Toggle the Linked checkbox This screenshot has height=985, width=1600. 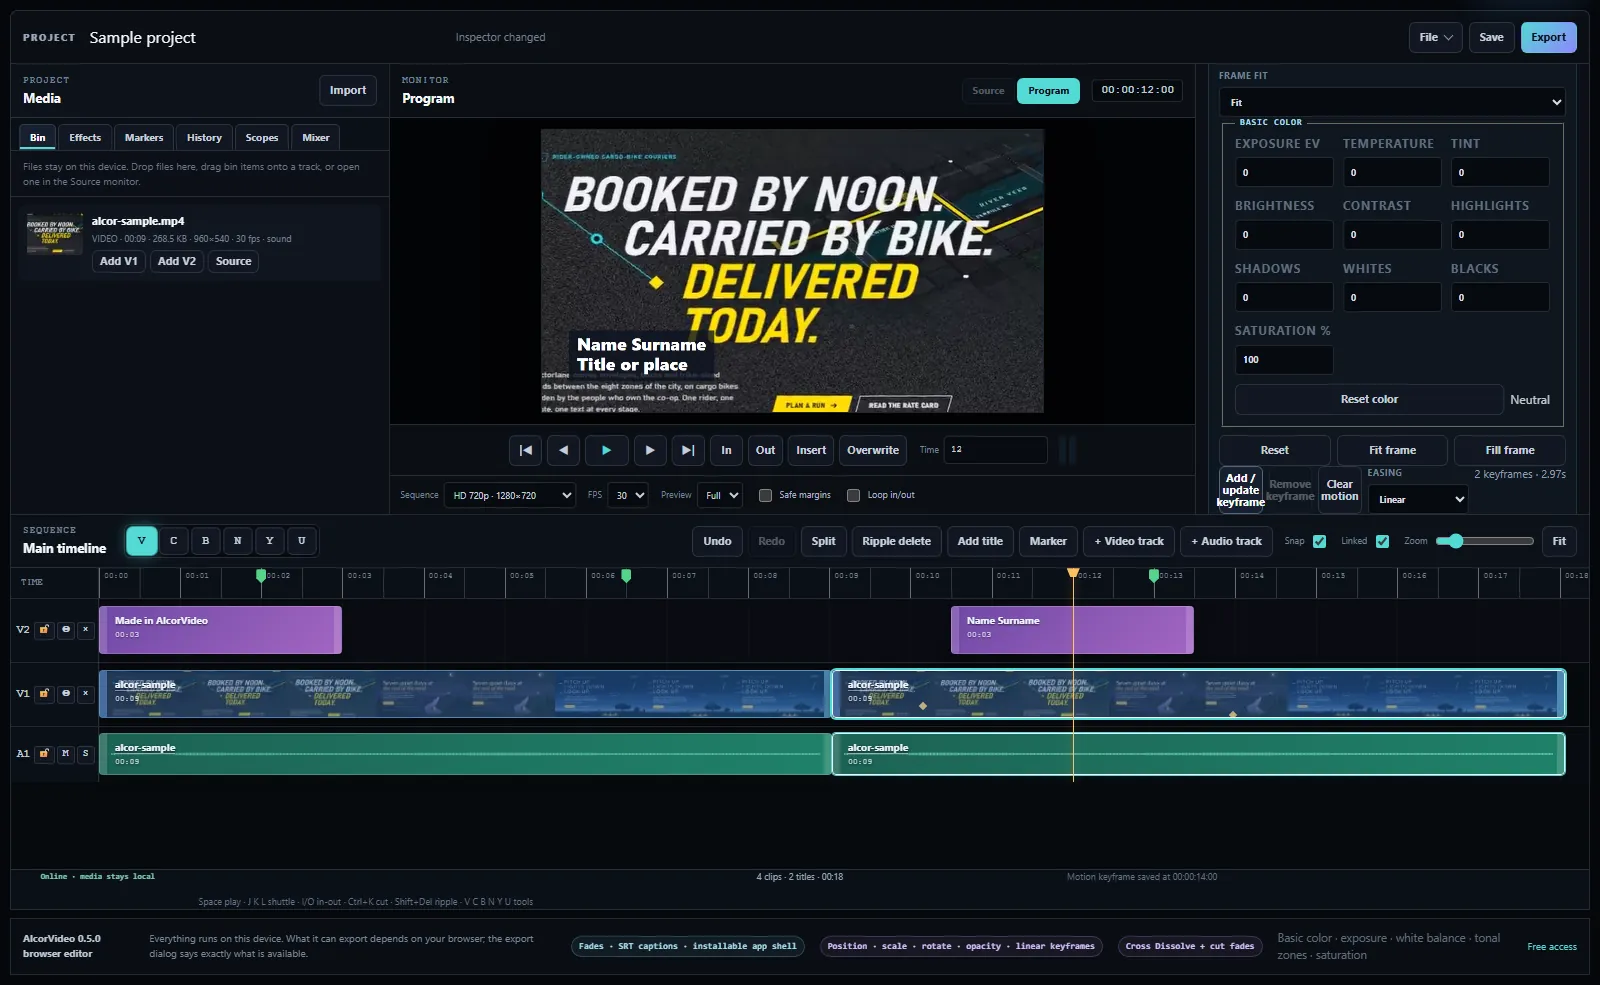[x=1383, y=541]
